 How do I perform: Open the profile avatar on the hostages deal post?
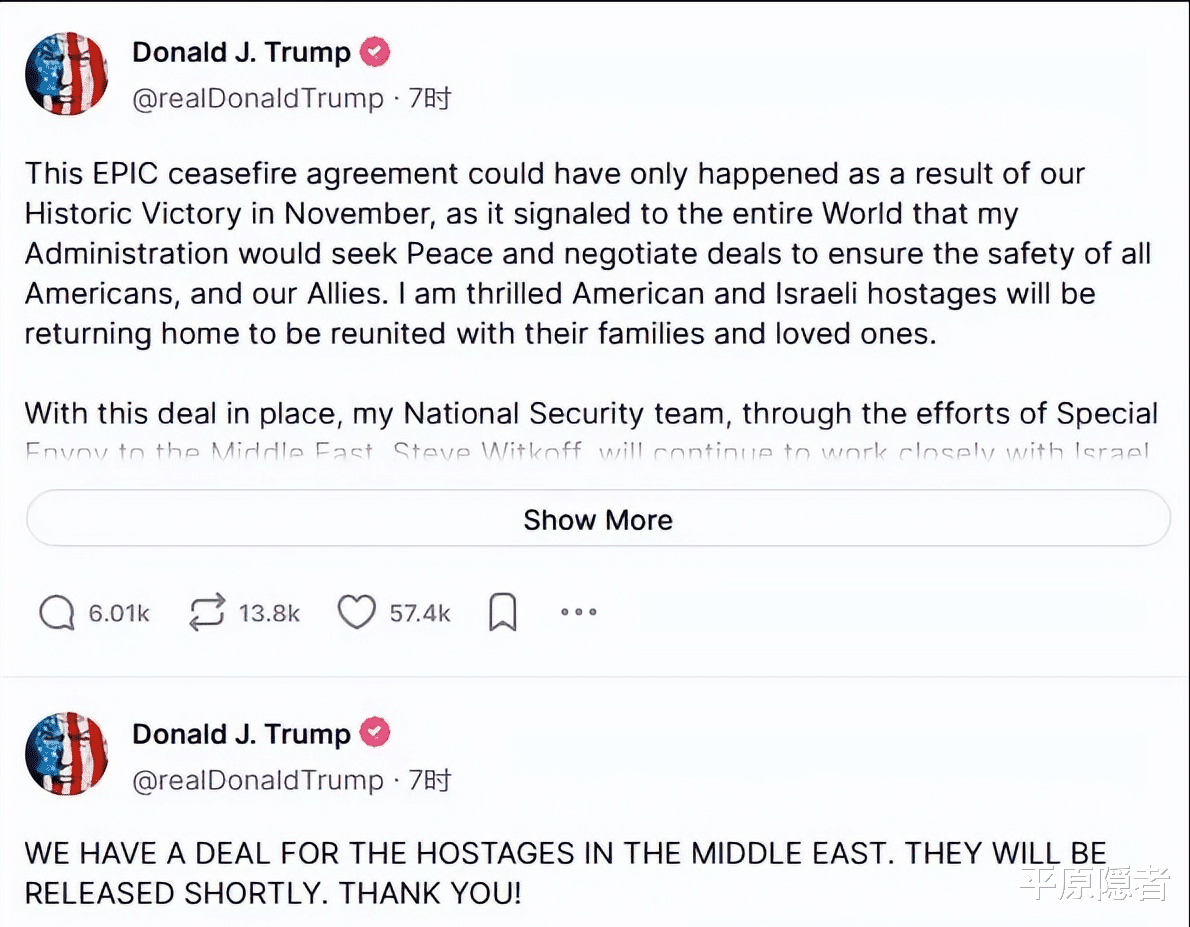(x=66, y=754)
